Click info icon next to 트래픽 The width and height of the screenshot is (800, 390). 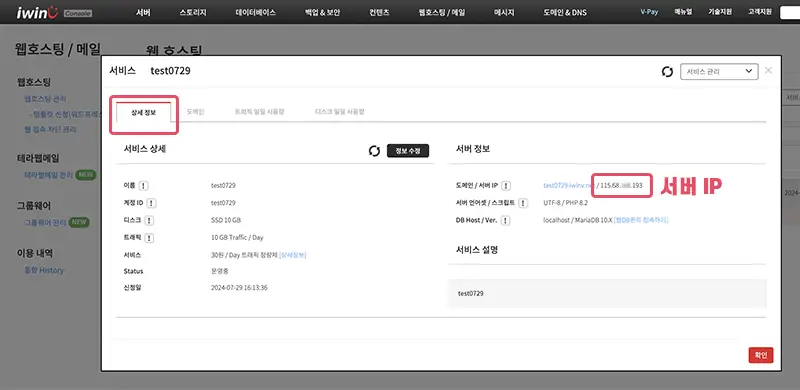[x=149, y=238]
